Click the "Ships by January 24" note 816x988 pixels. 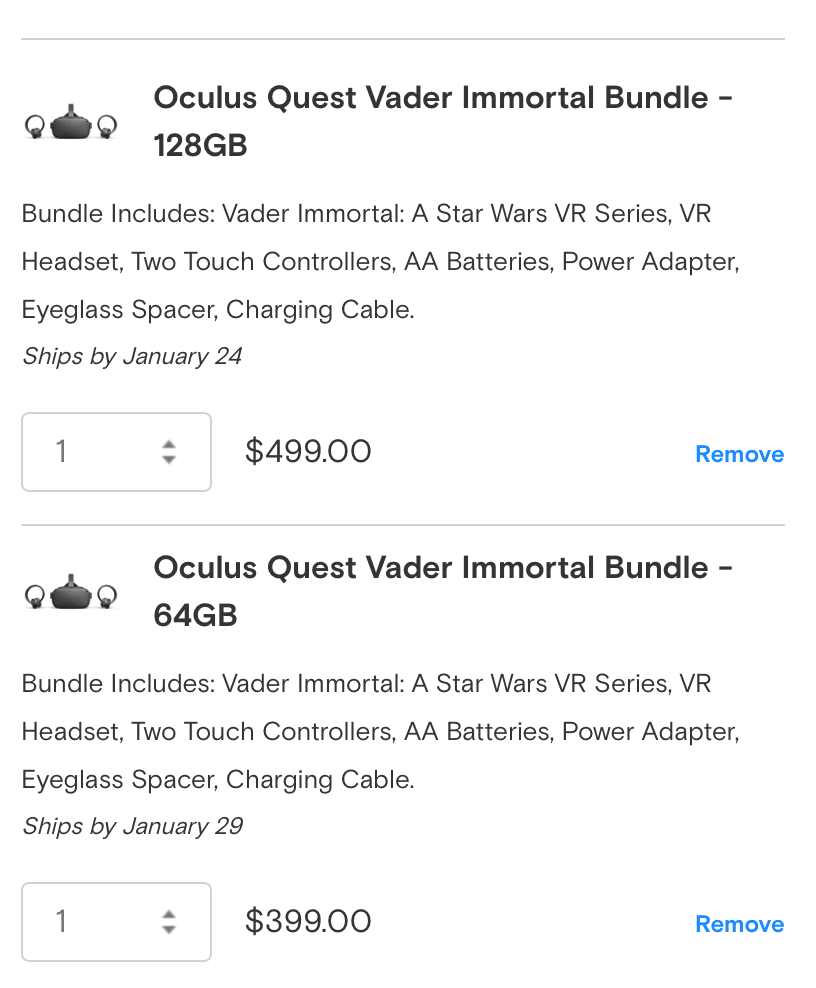[x=132, y=357]
